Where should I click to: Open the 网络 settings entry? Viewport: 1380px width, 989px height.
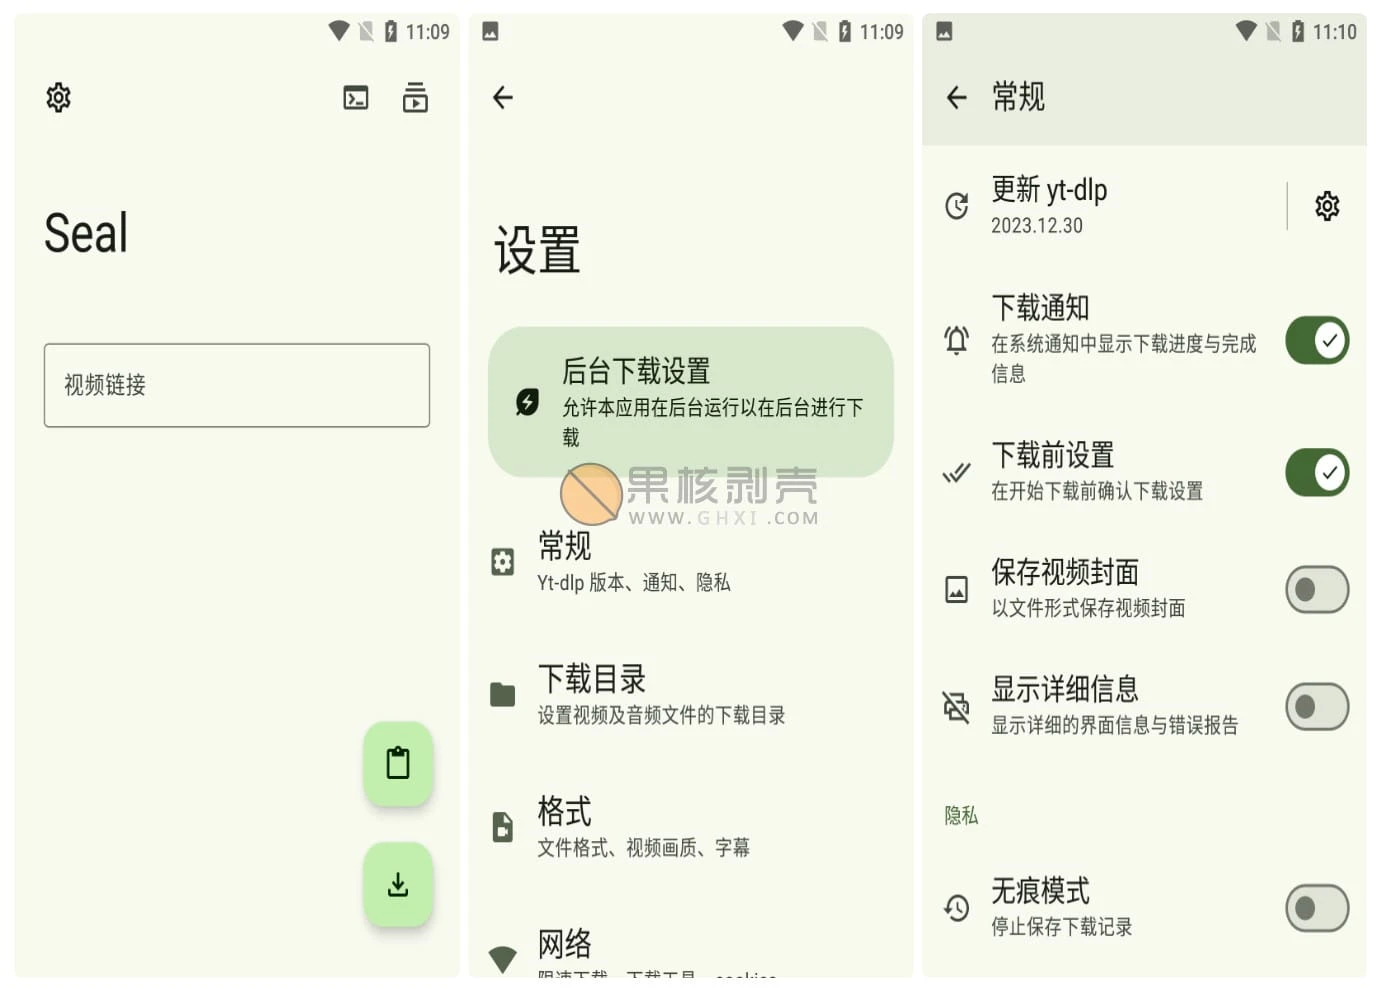pos(691,950)
